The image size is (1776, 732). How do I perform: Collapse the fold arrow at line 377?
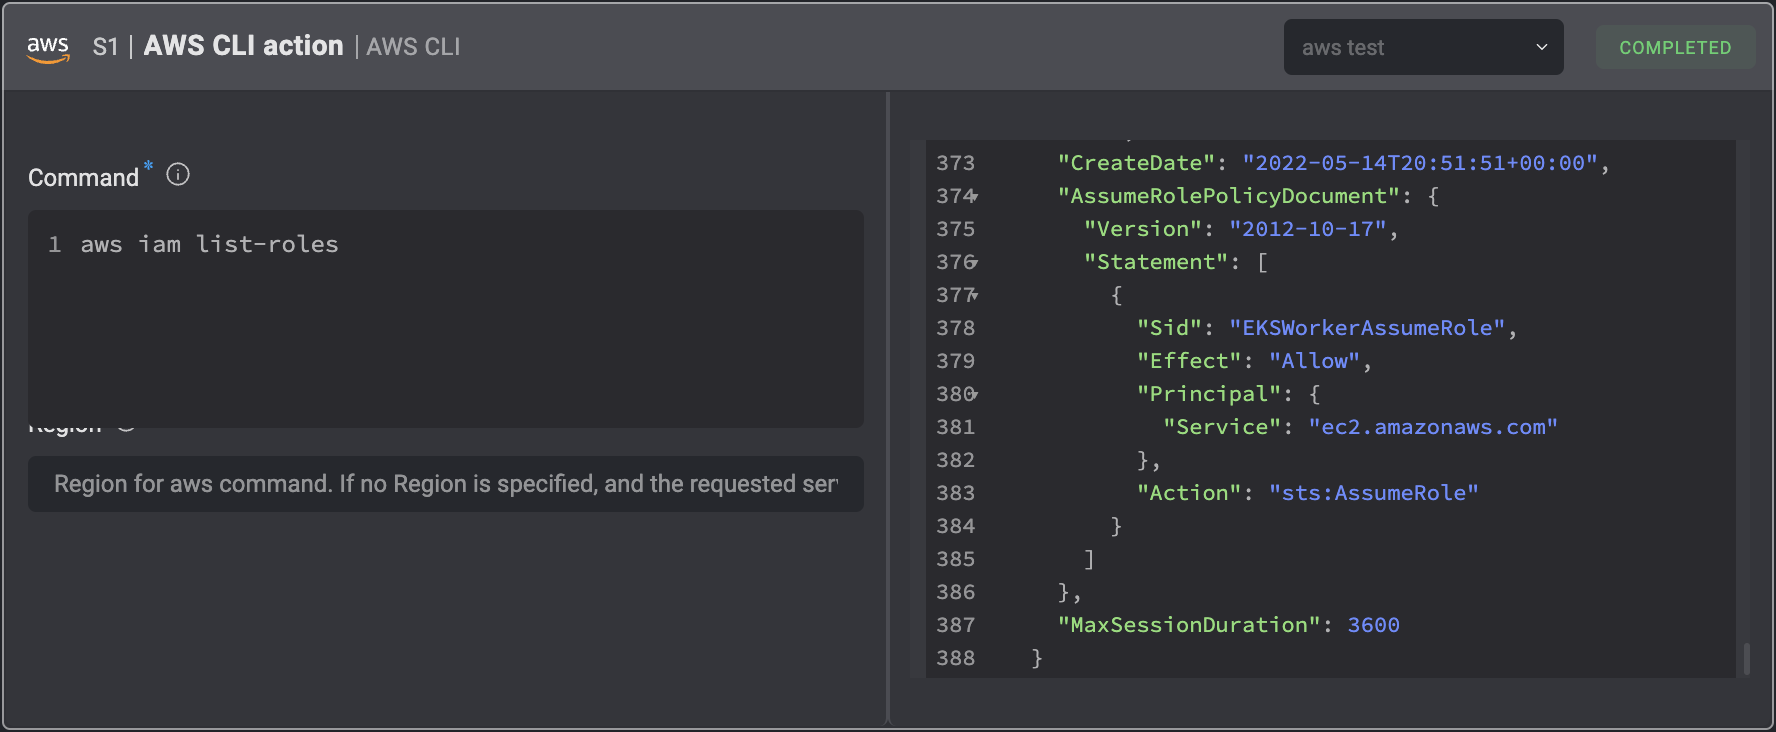(x=974, y=296)
